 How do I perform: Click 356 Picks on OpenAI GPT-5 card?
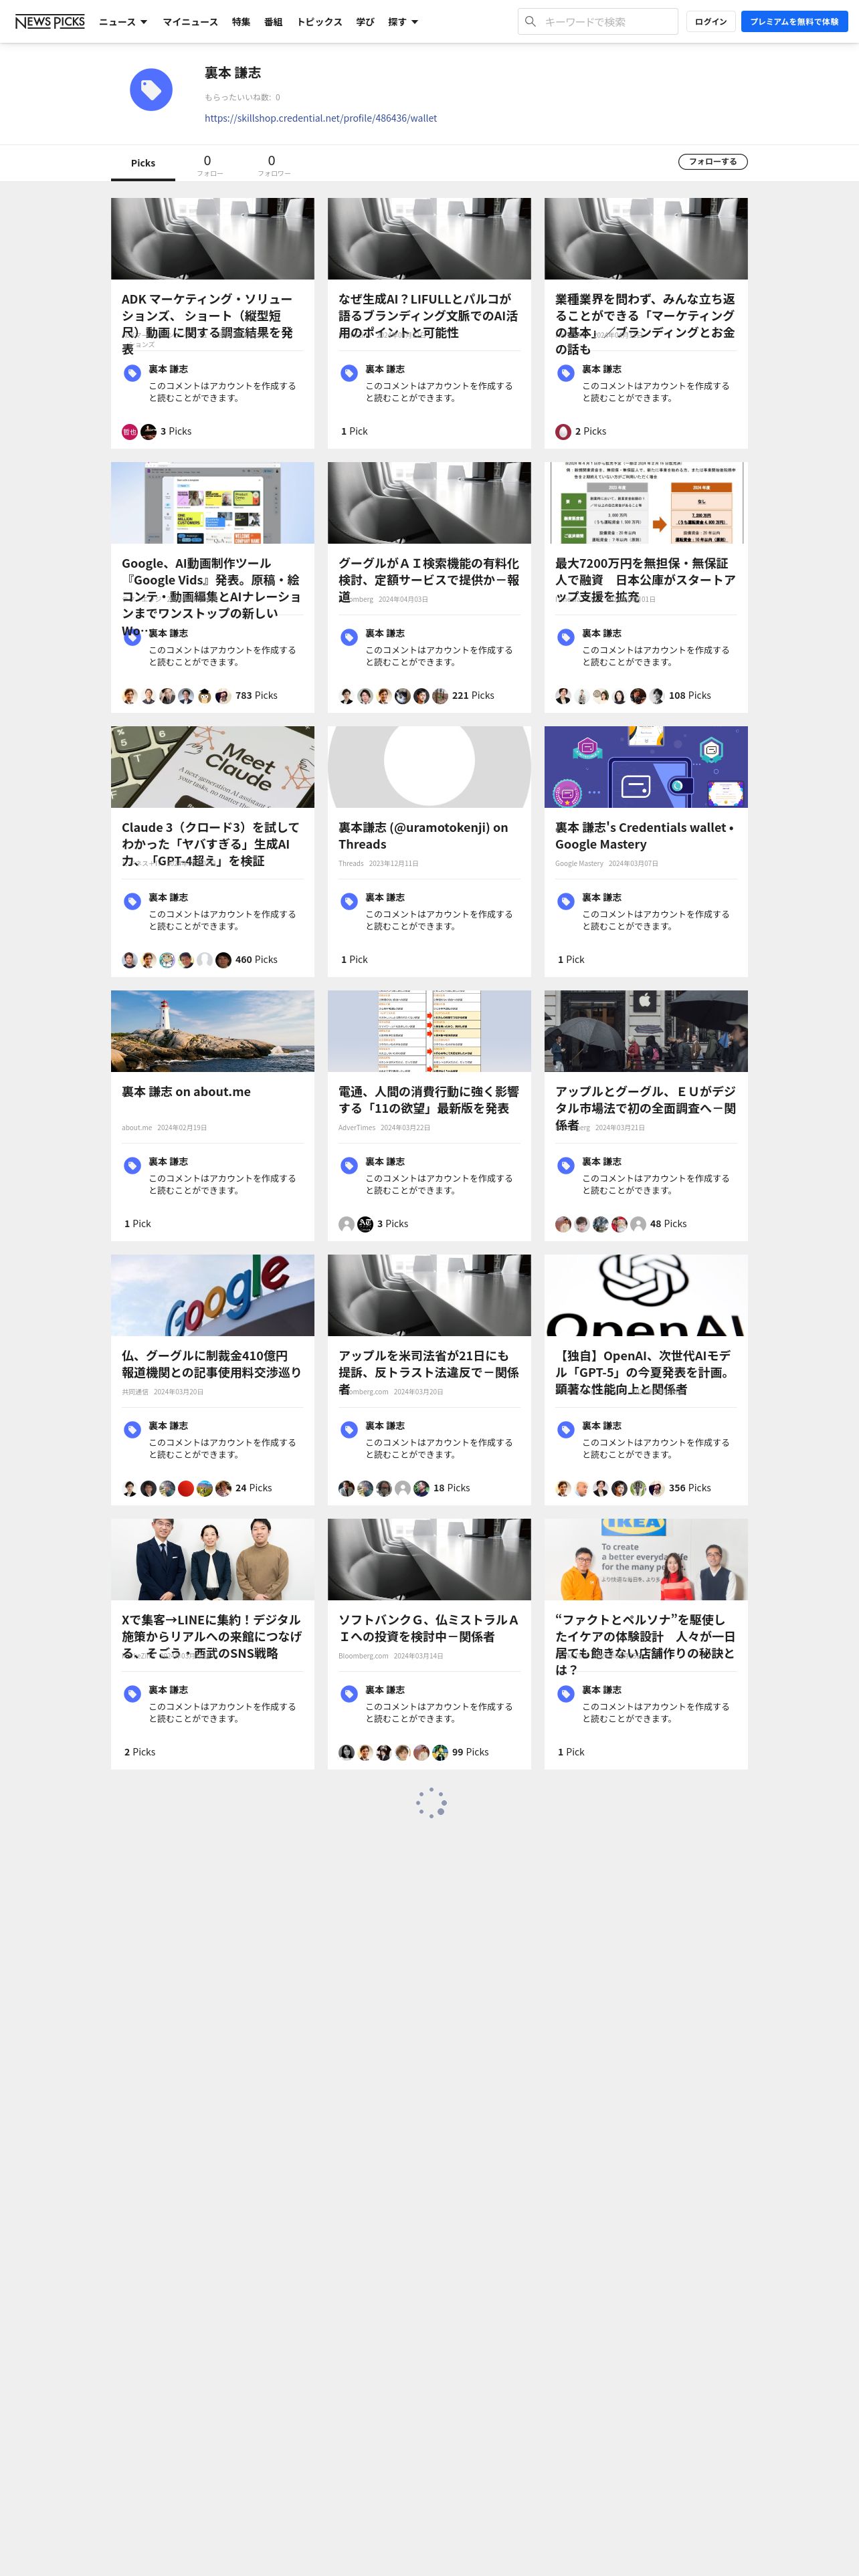689,1487
